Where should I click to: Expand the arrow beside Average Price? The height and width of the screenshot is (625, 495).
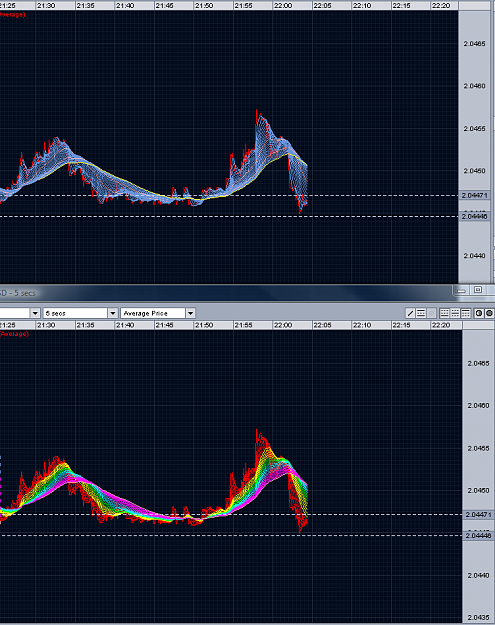(191, 313)
